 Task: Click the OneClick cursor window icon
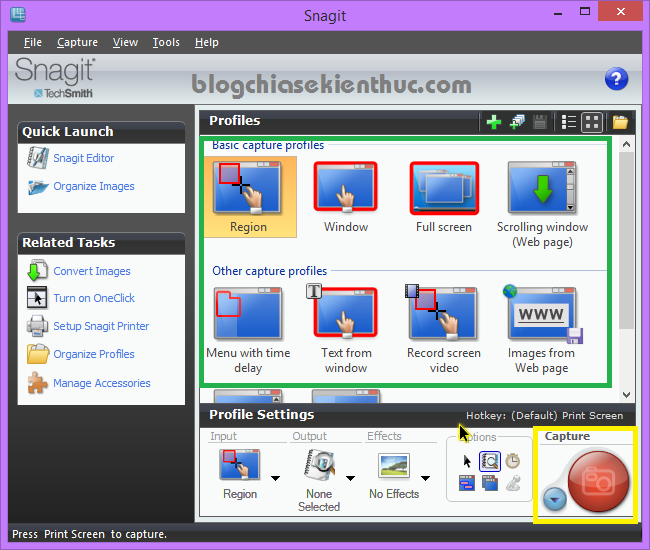tap(37, 298)
